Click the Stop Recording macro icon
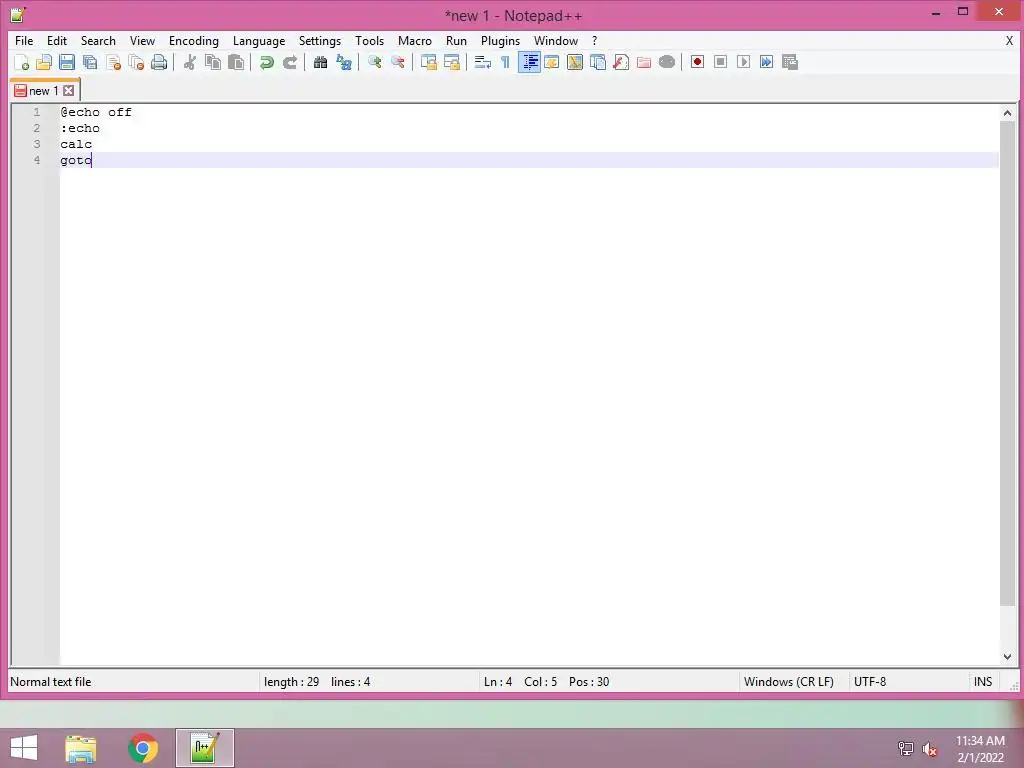The height and width of the screenshot is (768, 1024). (720, 62)
